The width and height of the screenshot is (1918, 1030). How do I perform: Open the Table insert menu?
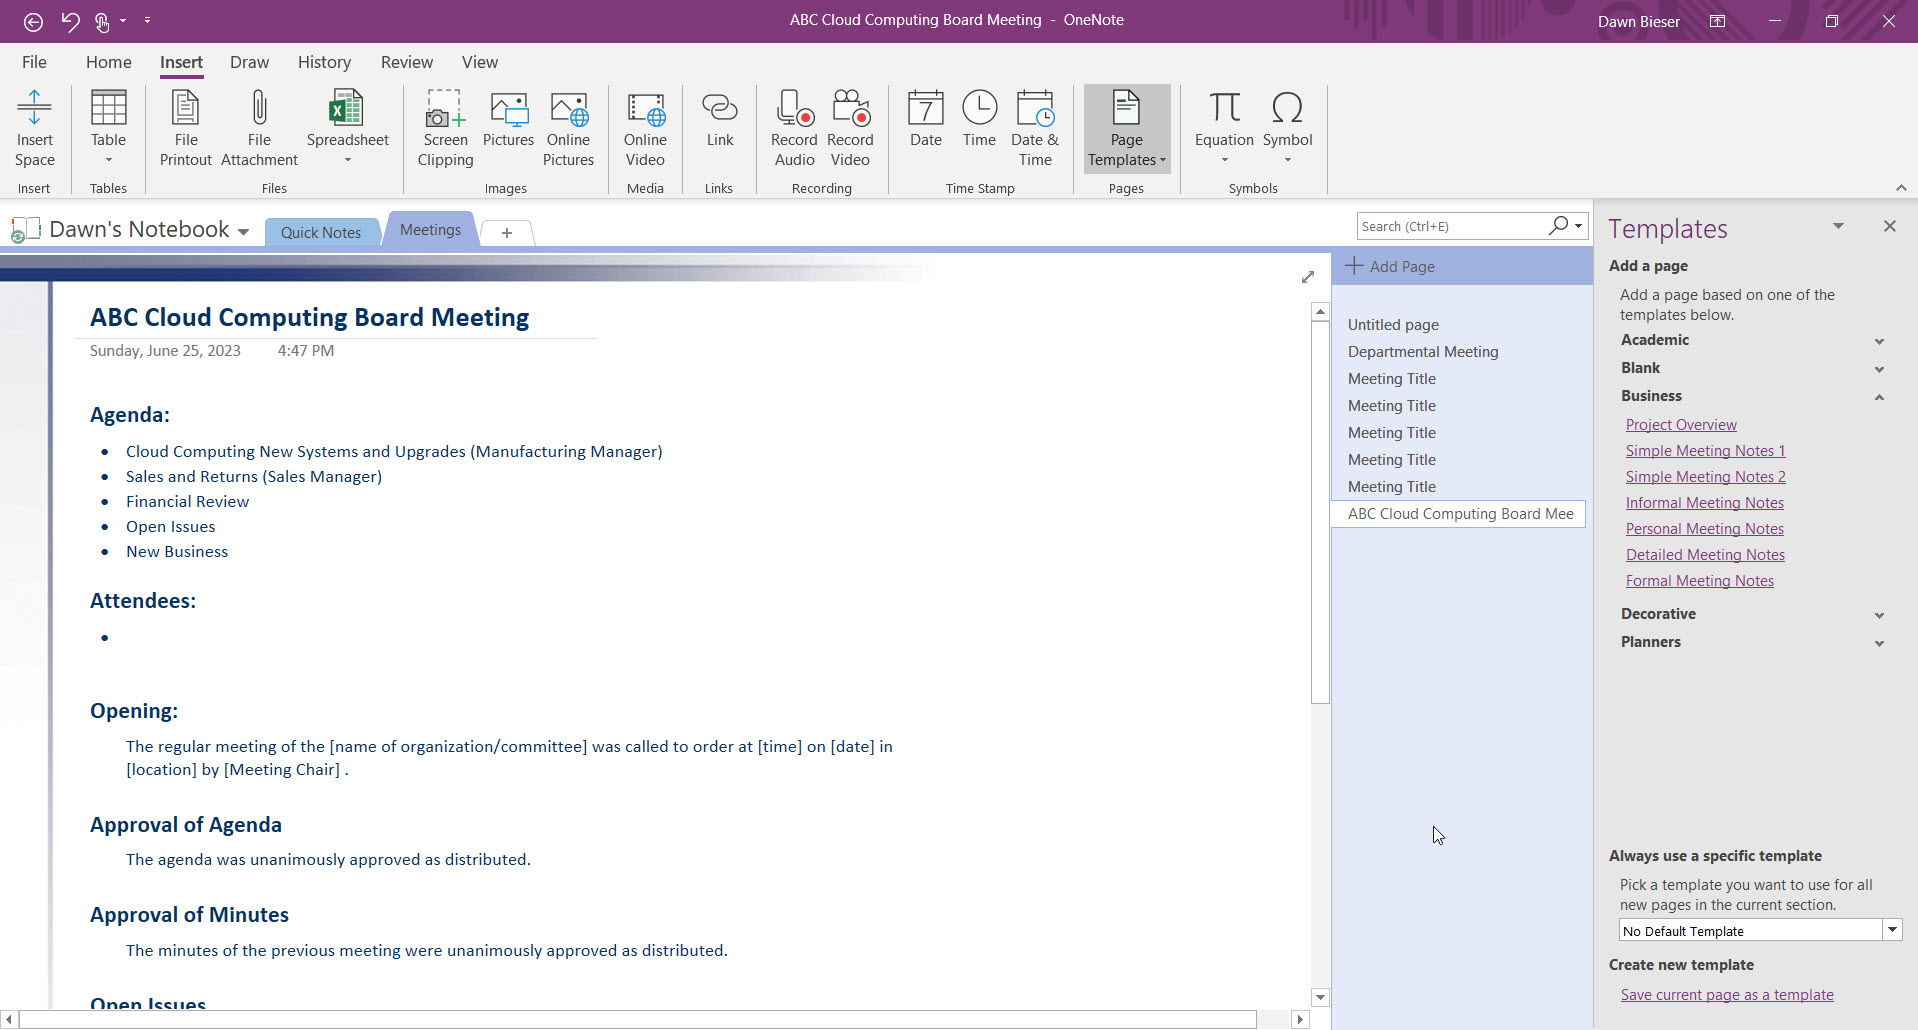[x=108, y=129]
